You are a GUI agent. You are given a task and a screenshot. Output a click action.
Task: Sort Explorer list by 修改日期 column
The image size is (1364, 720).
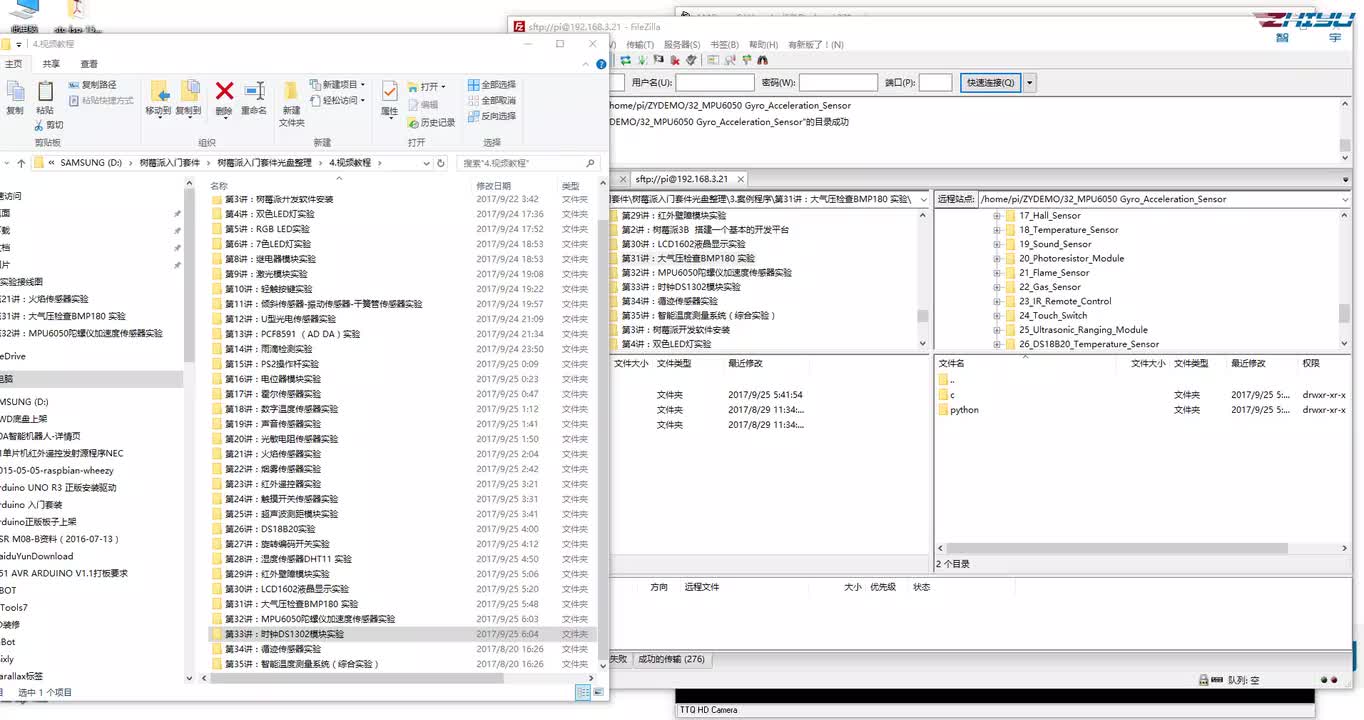click(494, 186)
